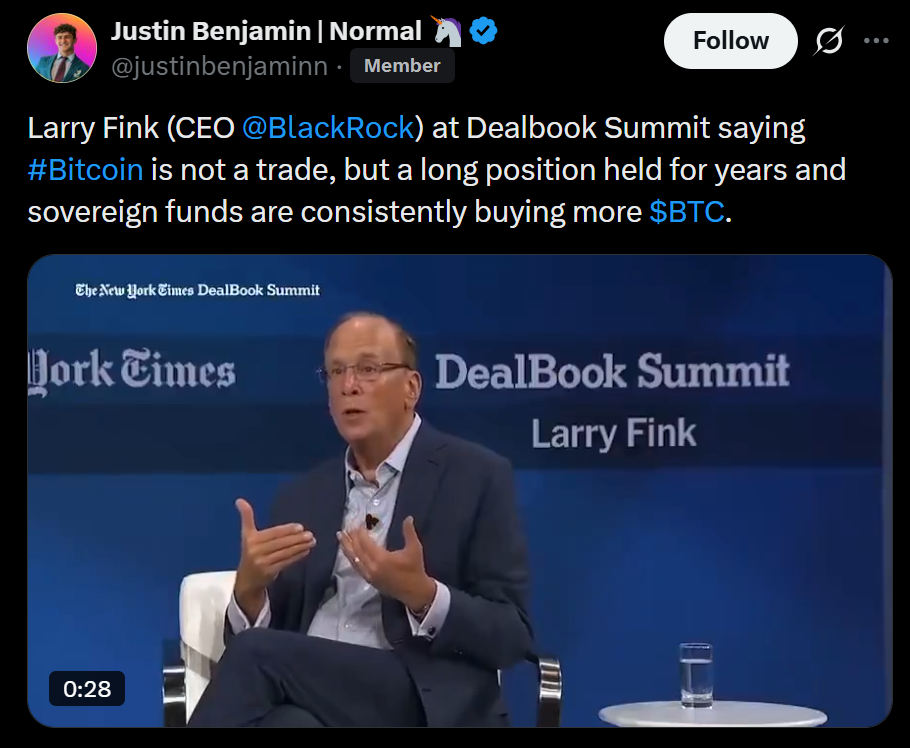Click the unicorn emoji beside the name

click(446, 31)
